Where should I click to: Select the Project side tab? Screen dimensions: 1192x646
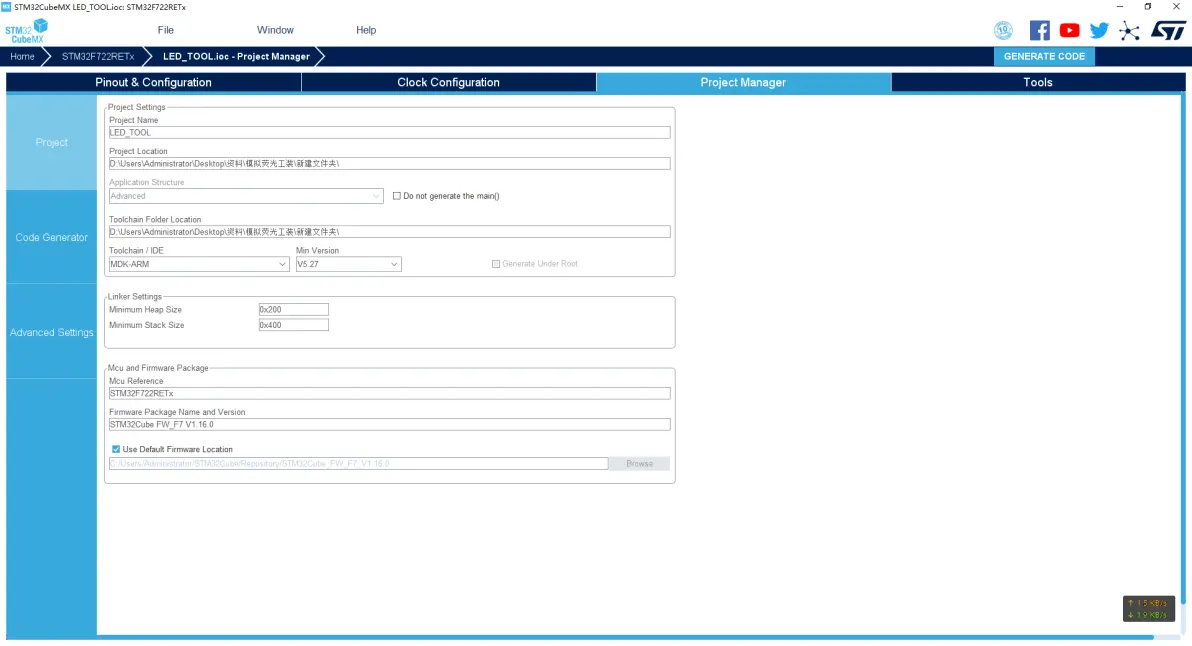click(x=52, y=142)
